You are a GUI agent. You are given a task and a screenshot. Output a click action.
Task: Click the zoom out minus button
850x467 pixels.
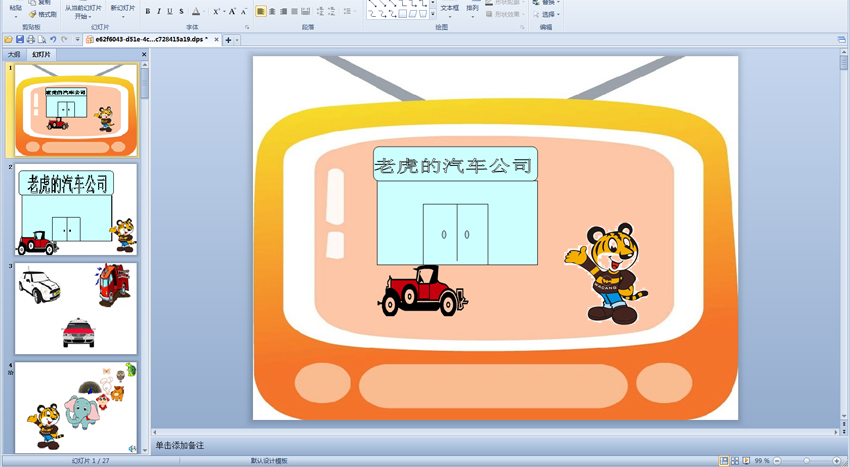(x=777, y=460)
